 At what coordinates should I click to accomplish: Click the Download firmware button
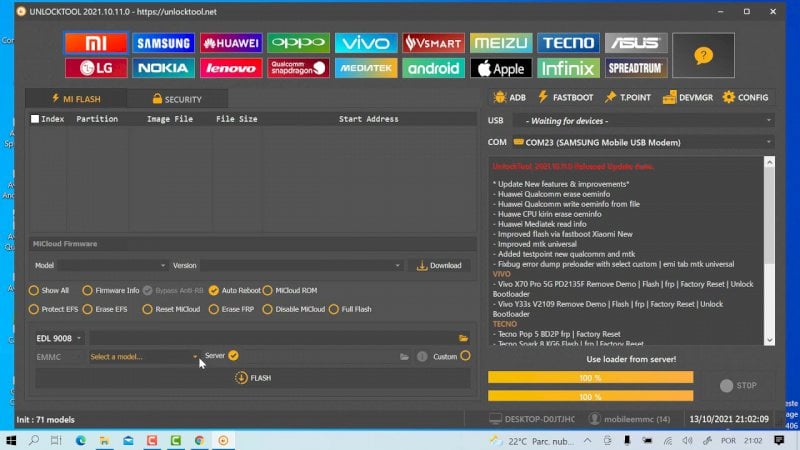(439, 265)
